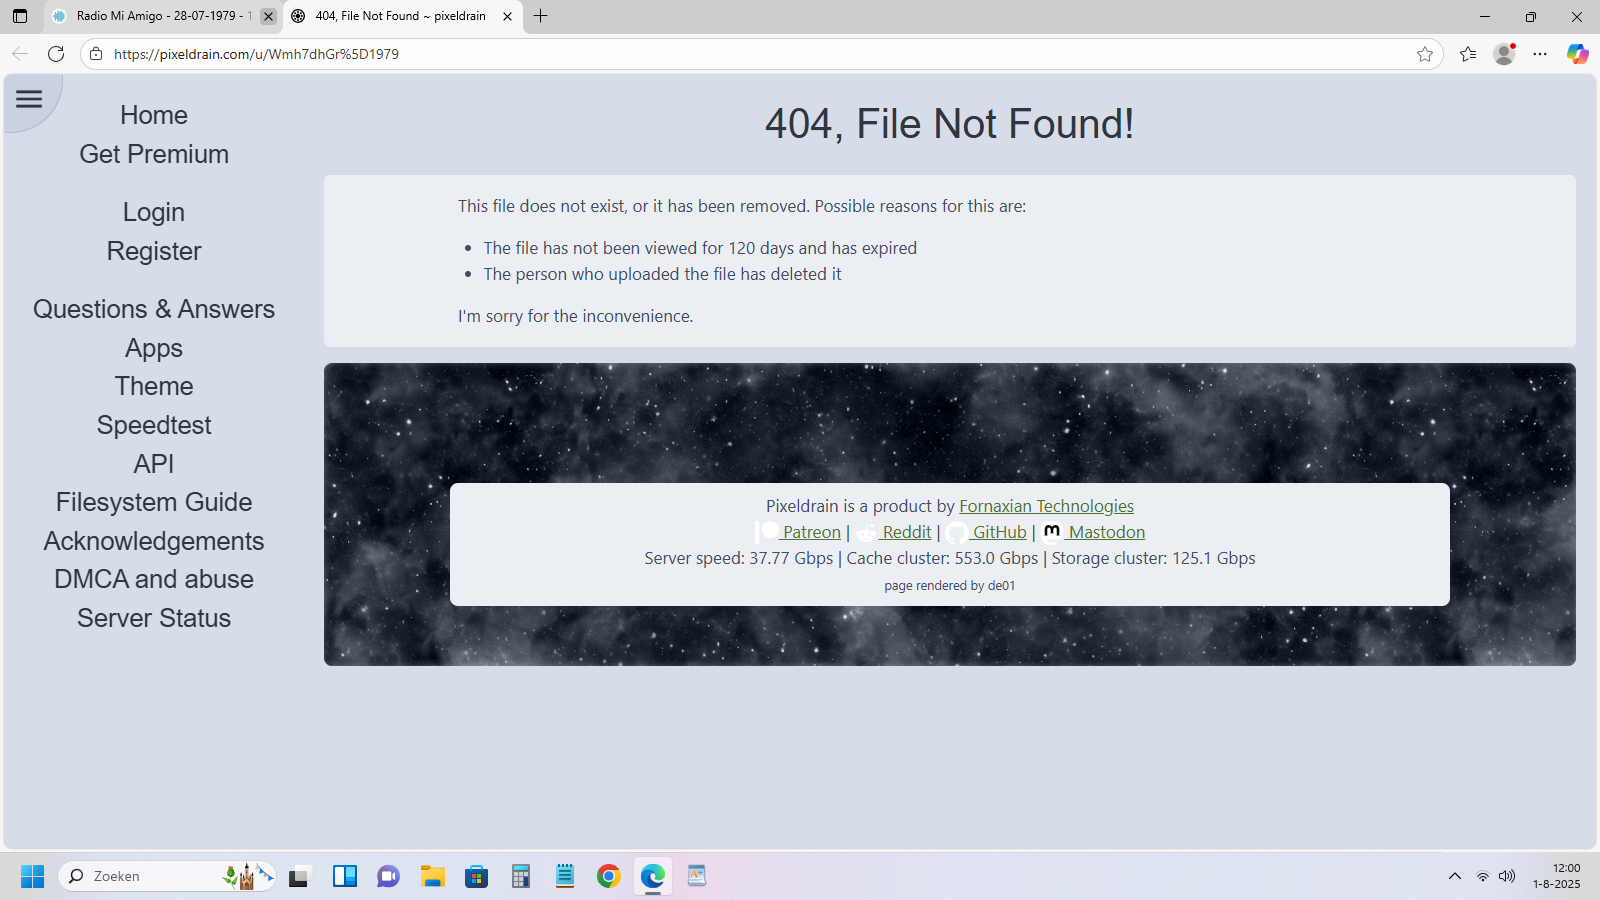Screen dimensions: 1600x900
Task: Launch Copilot from browser toolbar
Action: tap(1577, 54)
